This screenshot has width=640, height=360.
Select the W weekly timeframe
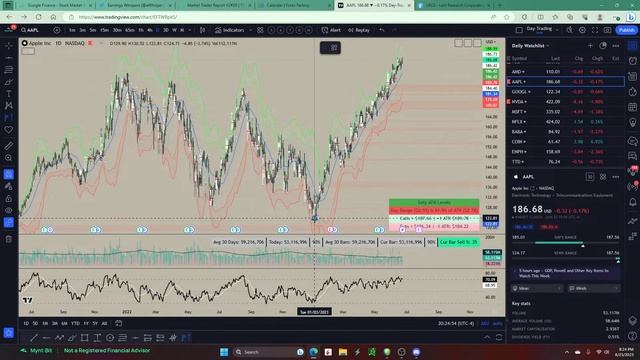174,30
